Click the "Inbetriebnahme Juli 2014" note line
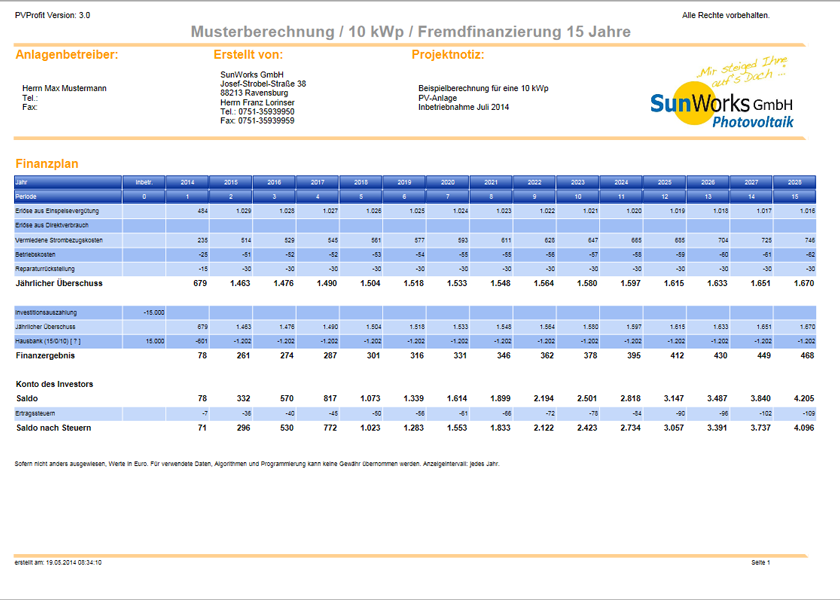The image size is (840, 600). tap(463, 107)
